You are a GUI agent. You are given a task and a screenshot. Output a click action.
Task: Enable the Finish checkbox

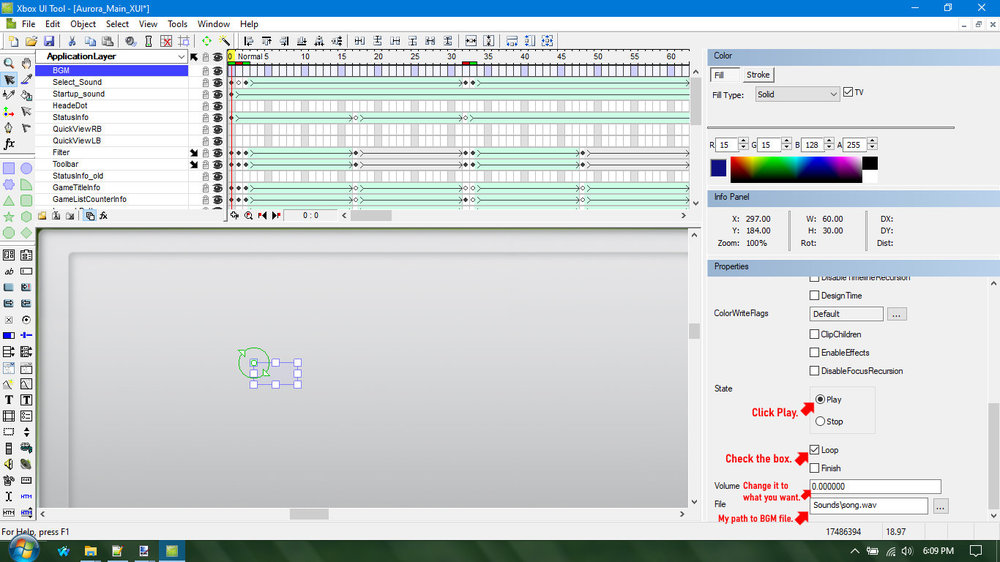point(814,468)
